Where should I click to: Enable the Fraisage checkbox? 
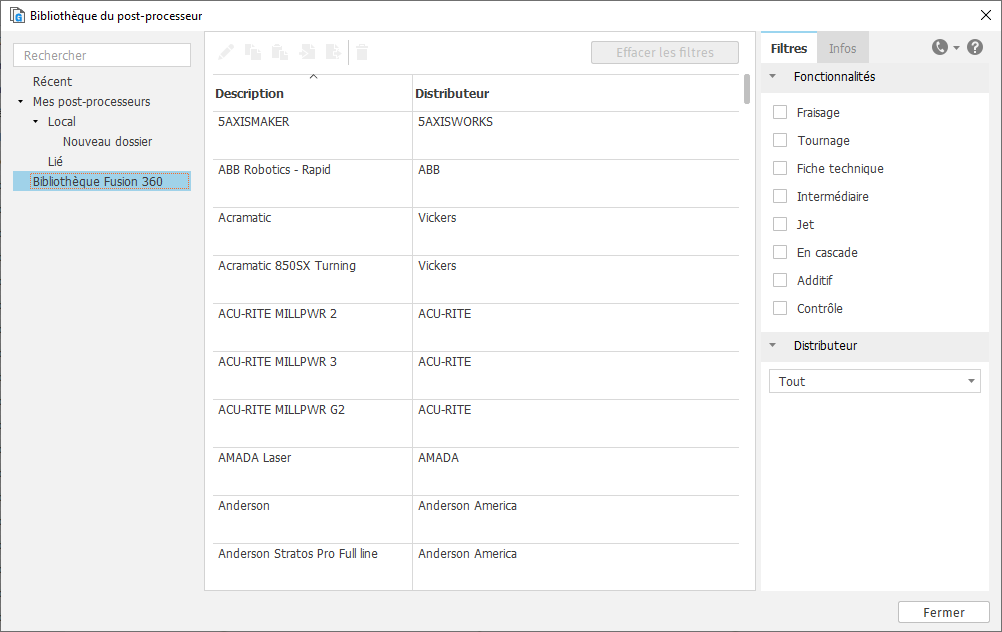click(x=780, y=112)
